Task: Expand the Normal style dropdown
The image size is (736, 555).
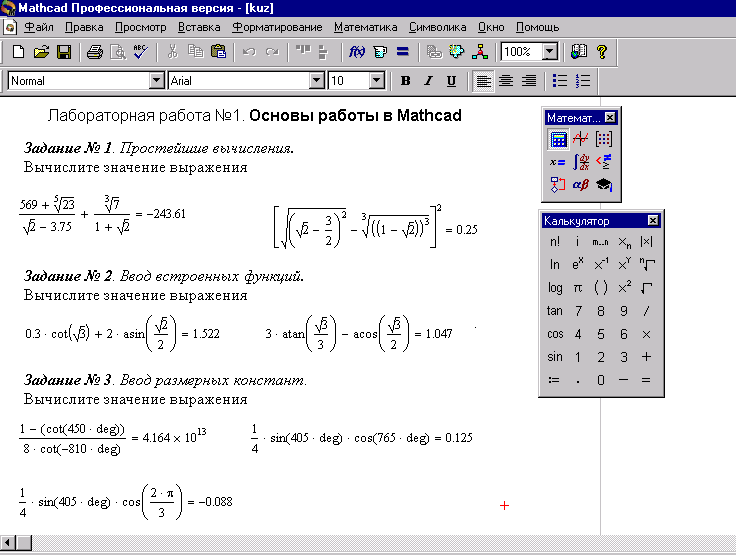Action: pyautogui.click(x=156, y=81)
